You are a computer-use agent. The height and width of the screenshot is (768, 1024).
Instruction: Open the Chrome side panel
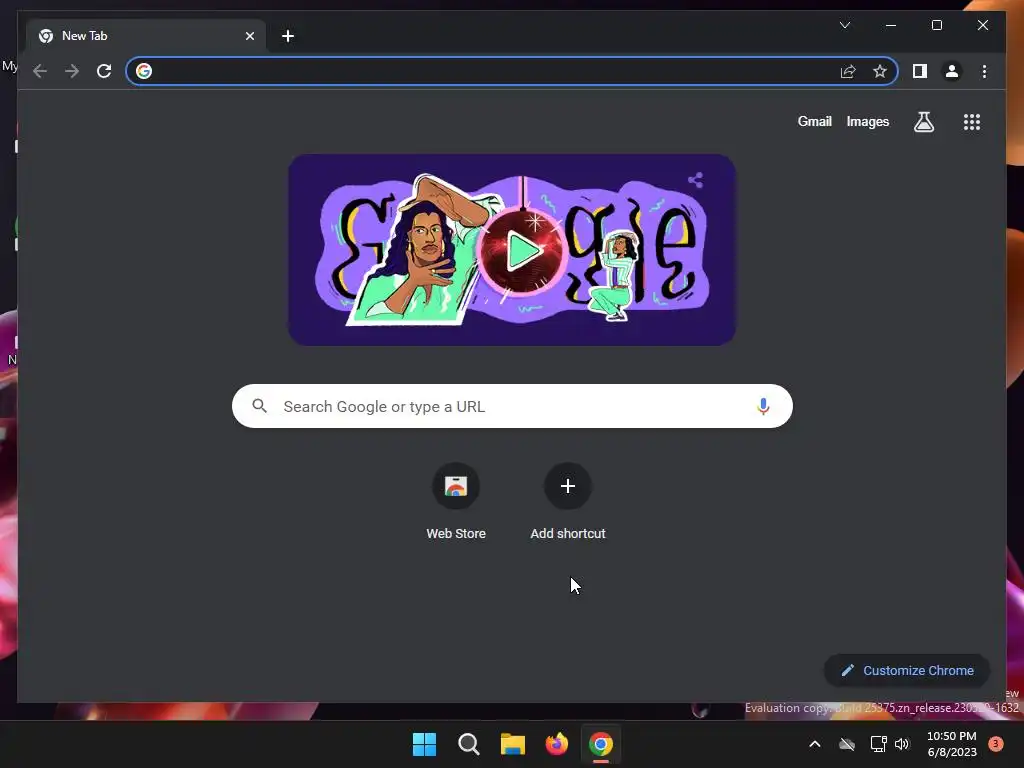click(920, 71)
